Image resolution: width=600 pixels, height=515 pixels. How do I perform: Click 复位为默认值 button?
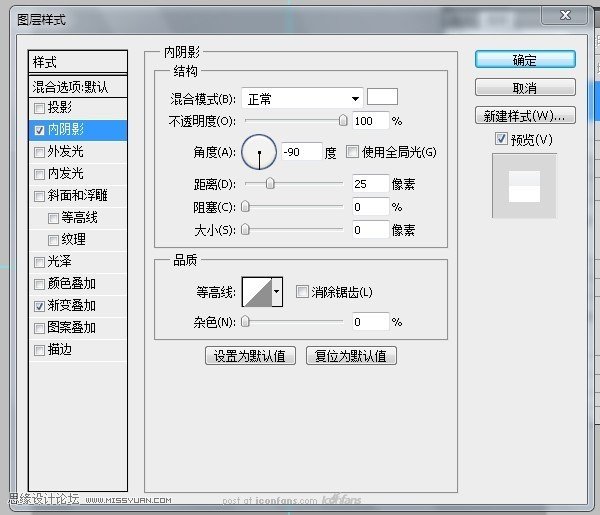pos(351,356)
